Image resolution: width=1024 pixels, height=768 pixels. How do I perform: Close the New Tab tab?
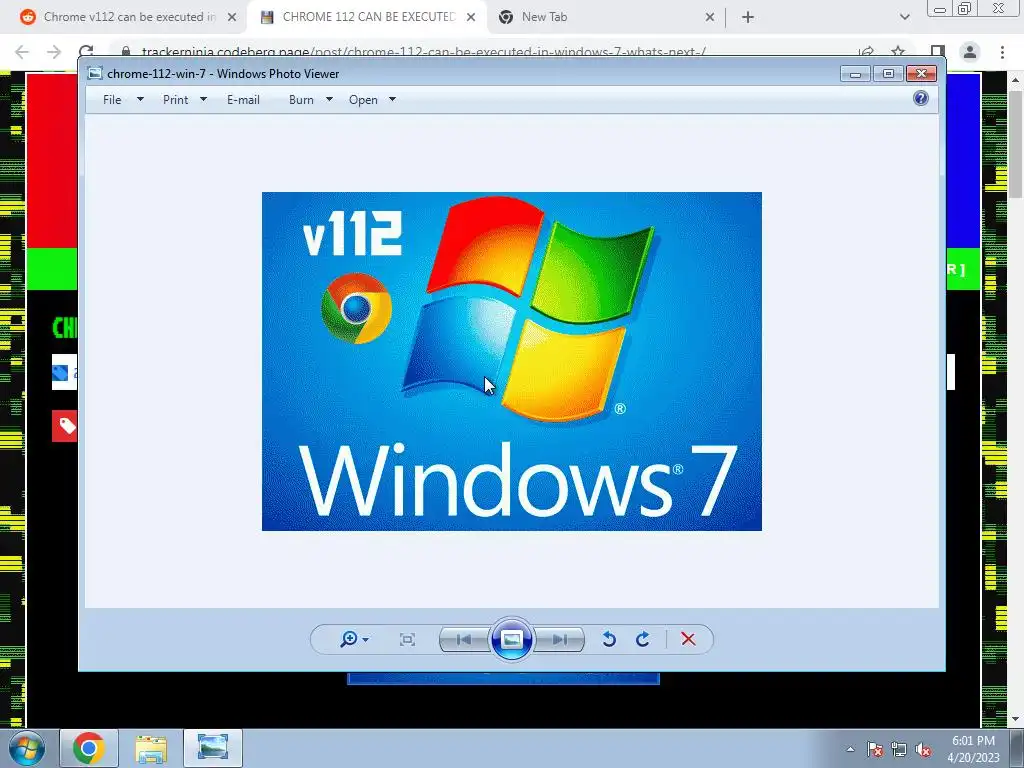pyautogui.click(x=710, y=17)
